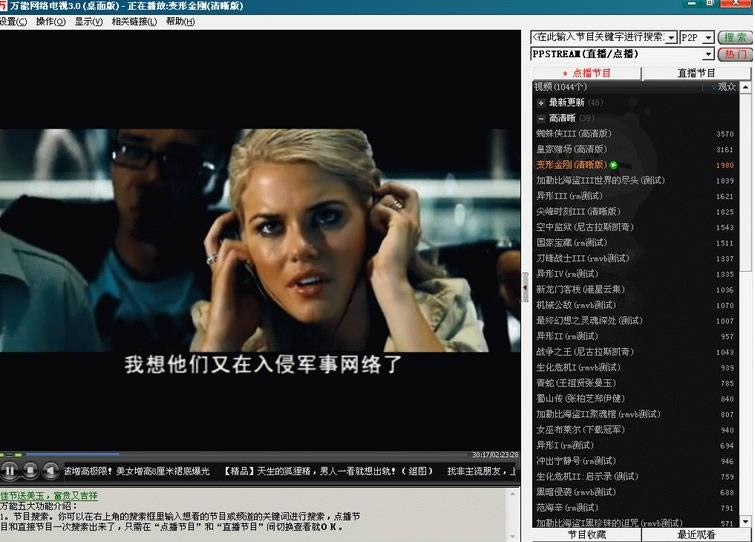Focus the program keyword search field

598,37
